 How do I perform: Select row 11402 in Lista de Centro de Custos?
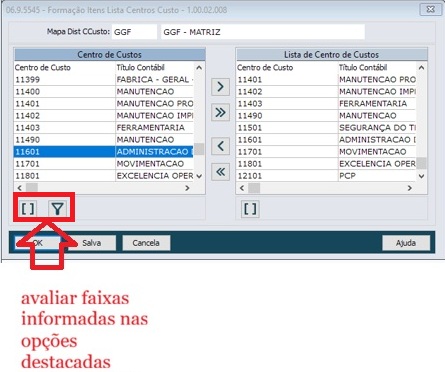326,92
